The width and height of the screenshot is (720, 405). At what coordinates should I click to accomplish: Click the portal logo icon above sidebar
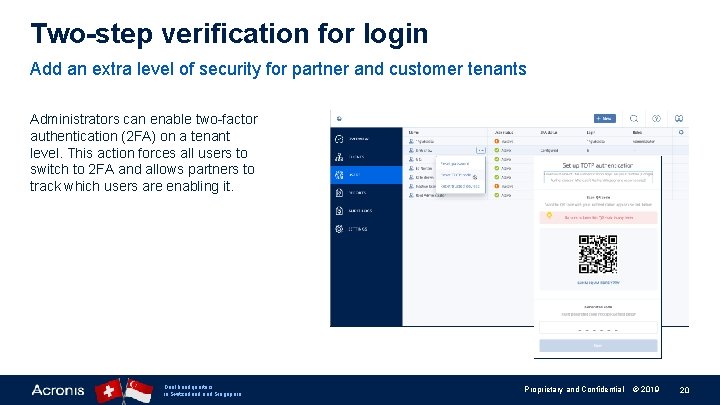(339, 118)
